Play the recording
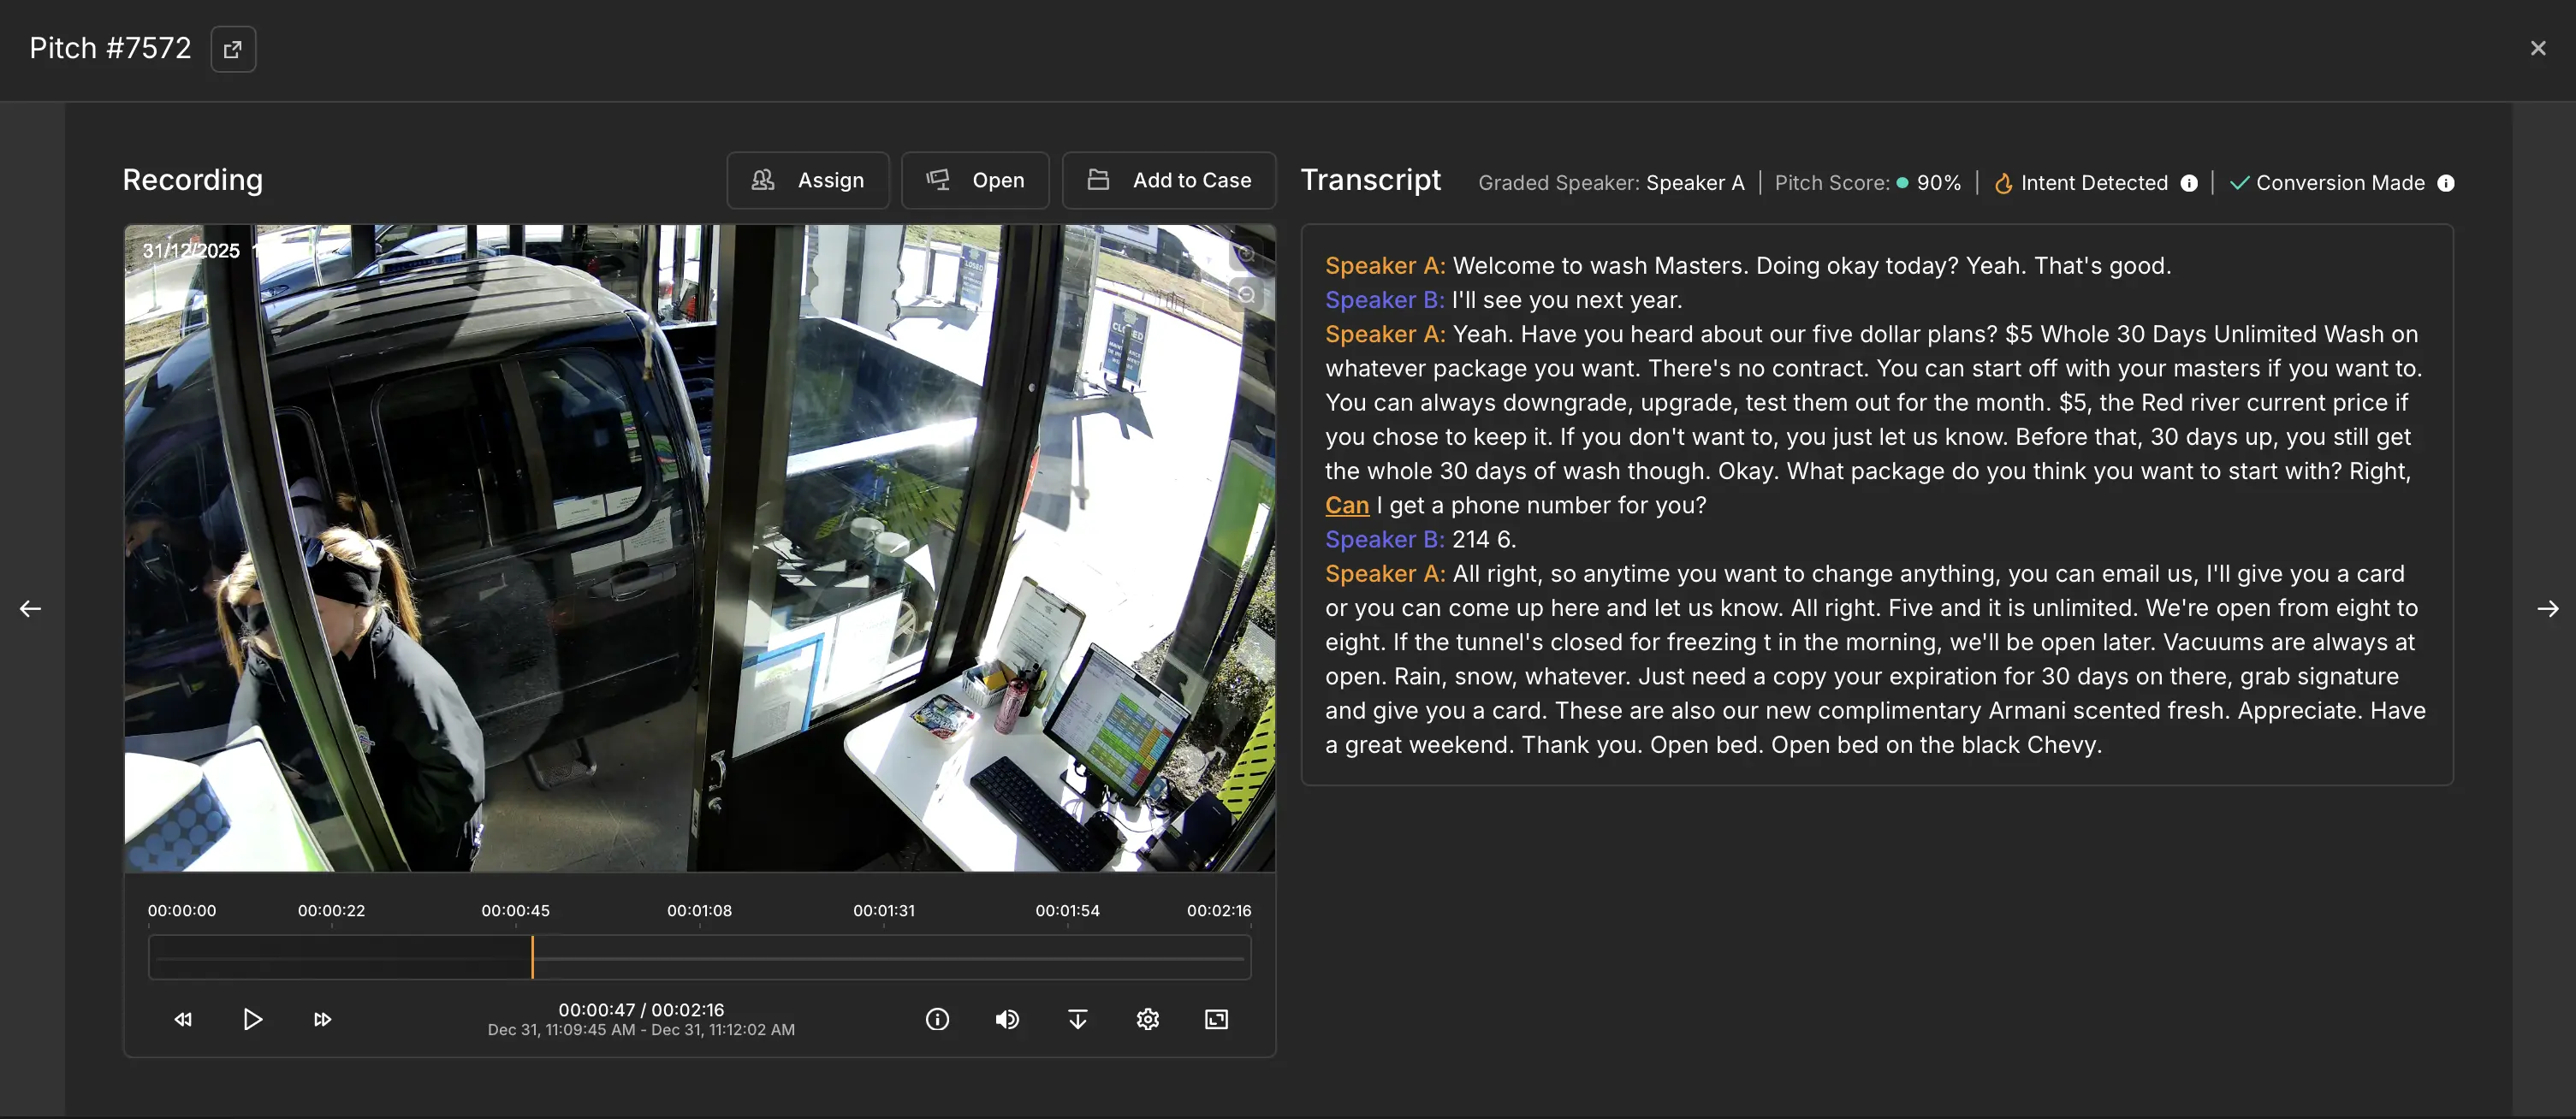The image size is (2576, 1119). 252,1019
